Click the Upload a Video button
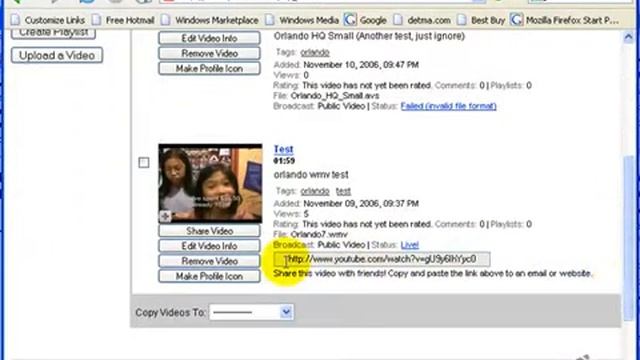640x360 pixels. [x=57, y=56]
